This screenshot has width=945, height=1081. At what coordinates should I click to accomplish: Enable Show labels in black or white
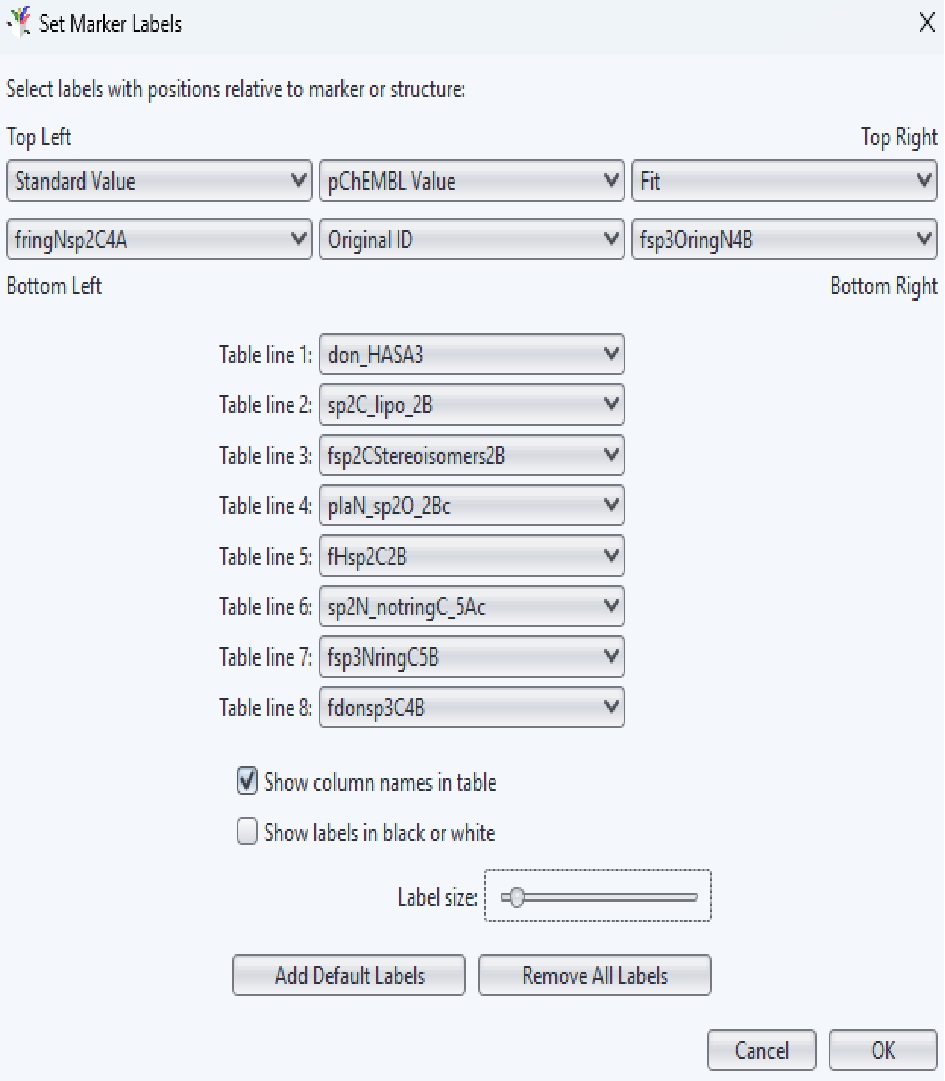click(x=247, y=832)
